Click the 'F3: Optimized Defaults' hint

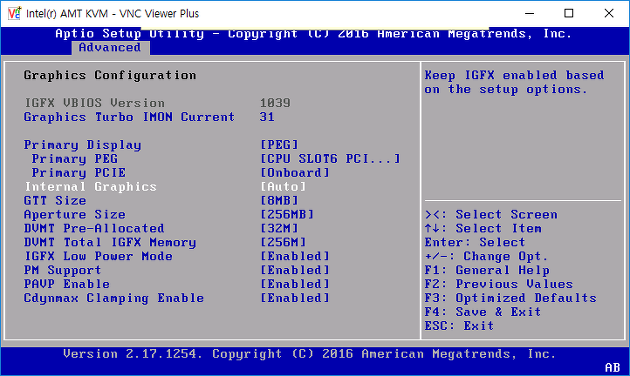[511, 298]
